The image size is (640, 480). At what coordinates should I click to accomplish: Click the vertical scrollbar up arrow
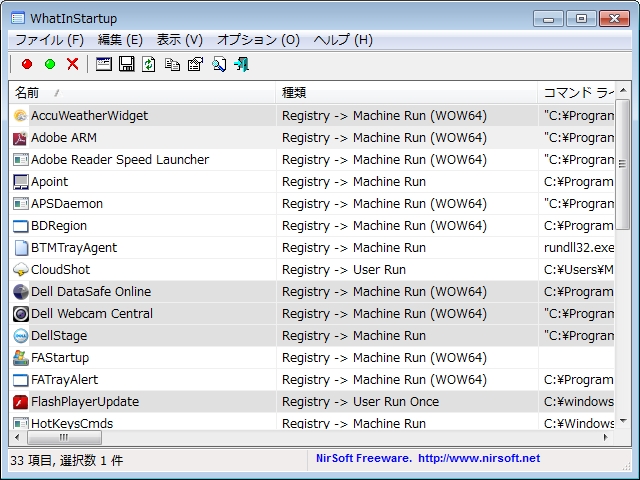click(x=623, y=90)
